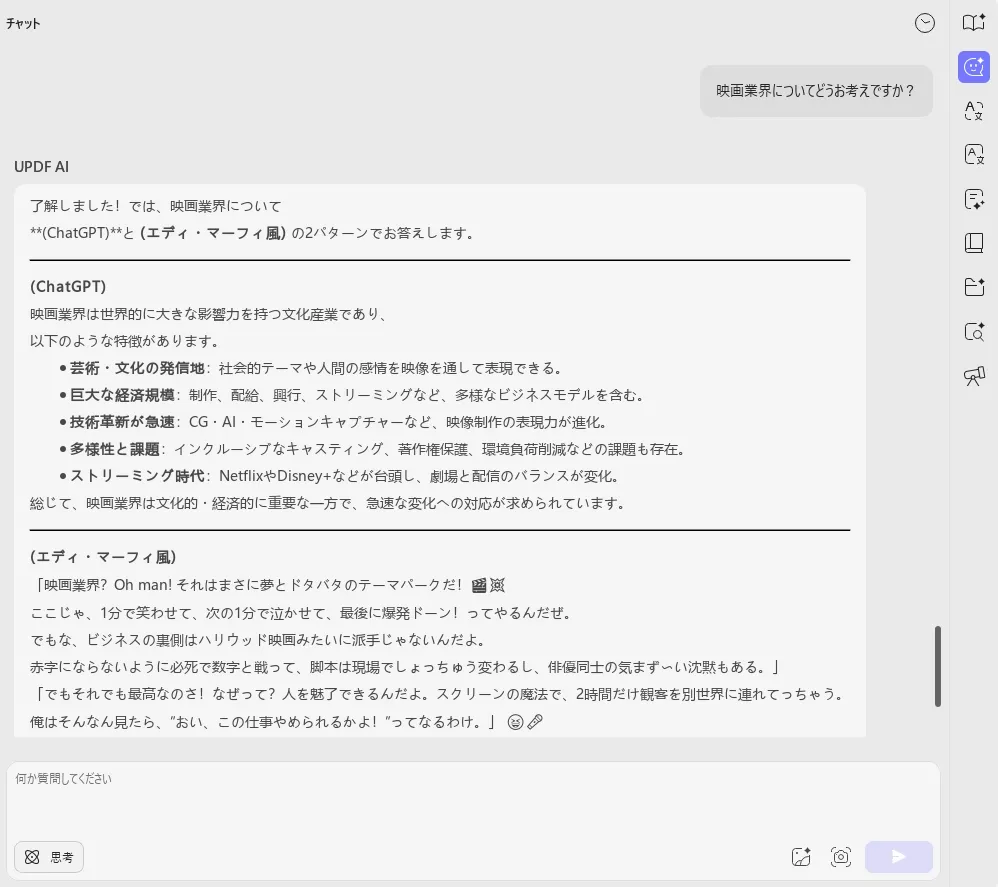Select the open book reader icon

973,242
